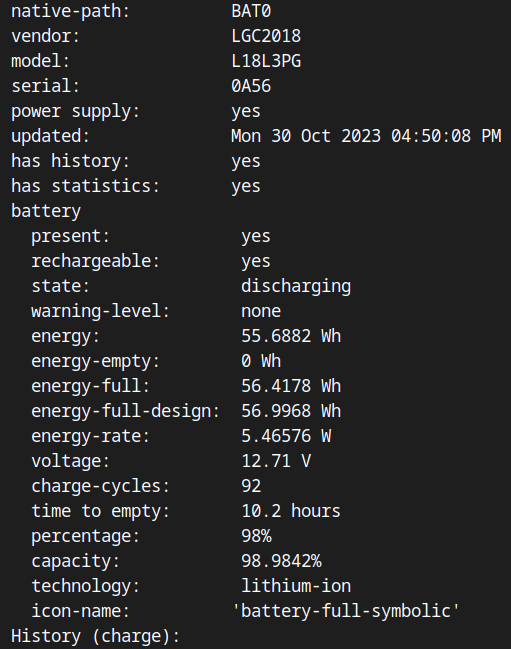Click the vendor value LGC2018

click(x=266, y=36)
